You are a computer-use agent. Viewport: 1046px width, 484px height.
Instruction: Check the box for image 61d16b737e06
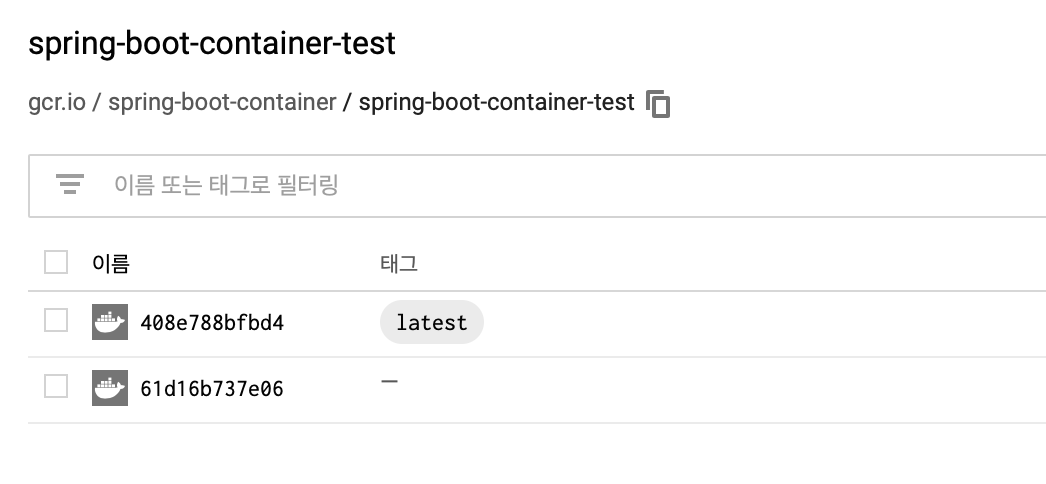(56, 387)
